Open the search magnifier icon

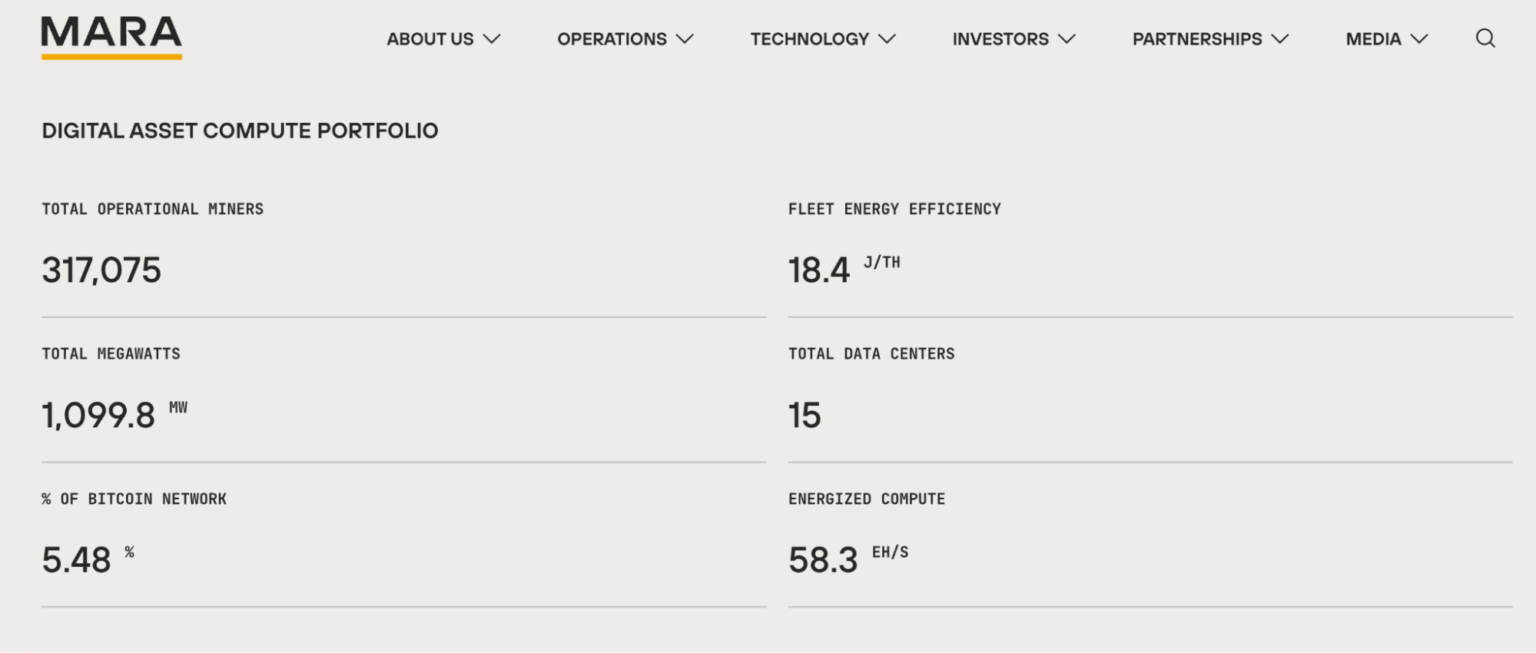click(x=1485, y=39)
